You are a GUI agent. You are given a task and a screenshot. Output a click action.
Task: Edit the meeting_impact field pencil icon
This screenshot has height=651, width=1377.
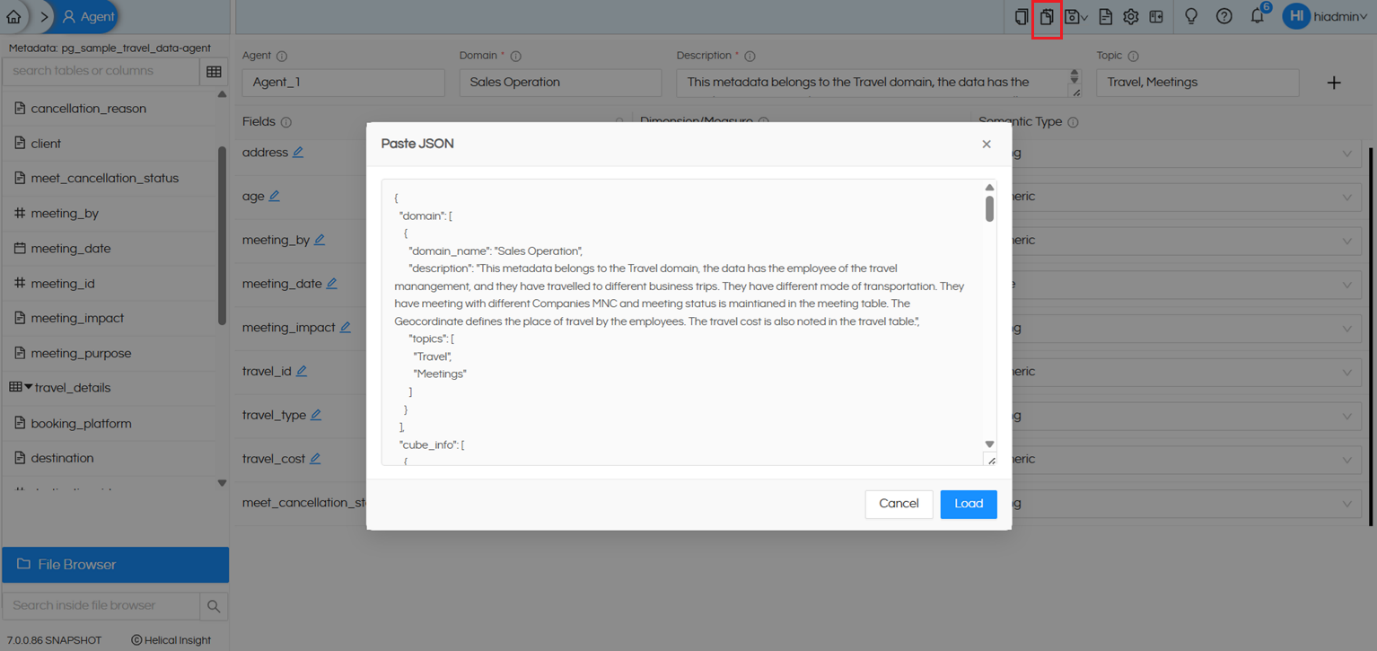[345, 328]
